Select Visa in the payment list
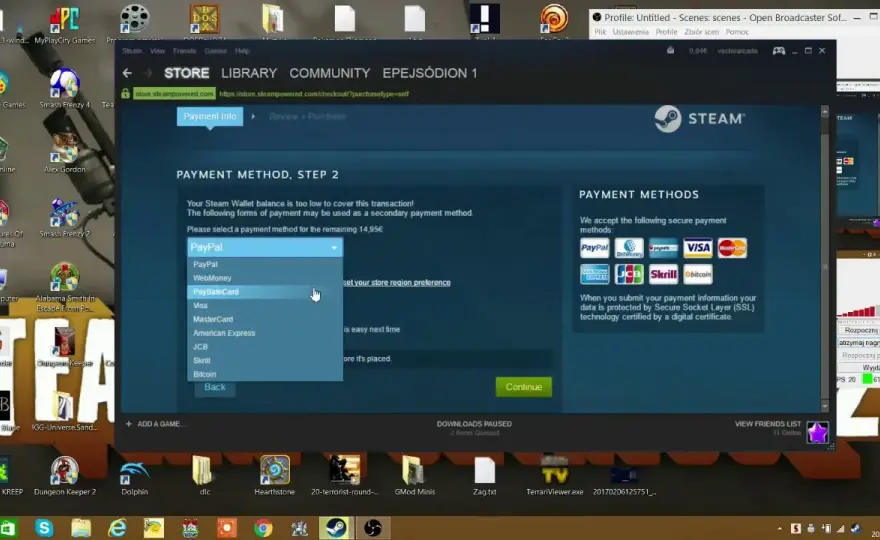The width and height of the screenshot is (880, 540). pos(265,305)
